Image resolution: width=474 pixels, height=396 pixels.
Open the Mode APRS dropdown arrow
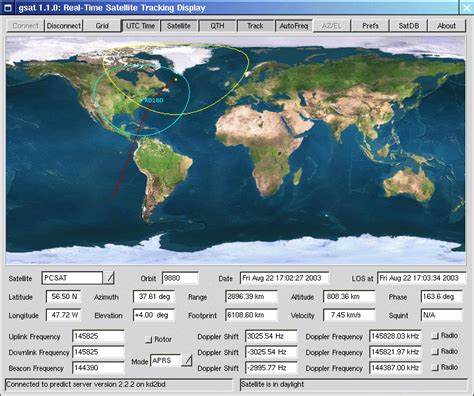point(187,361)
